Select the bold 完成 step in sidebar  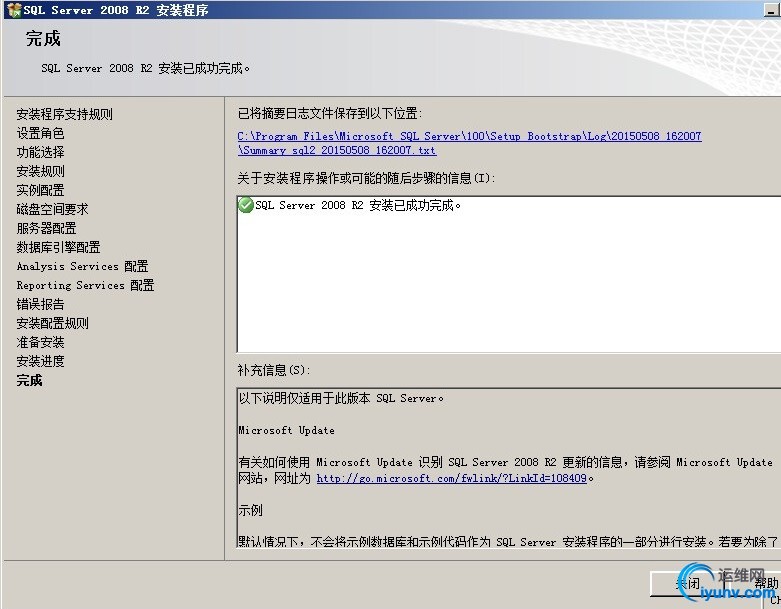tap(29, 380)
